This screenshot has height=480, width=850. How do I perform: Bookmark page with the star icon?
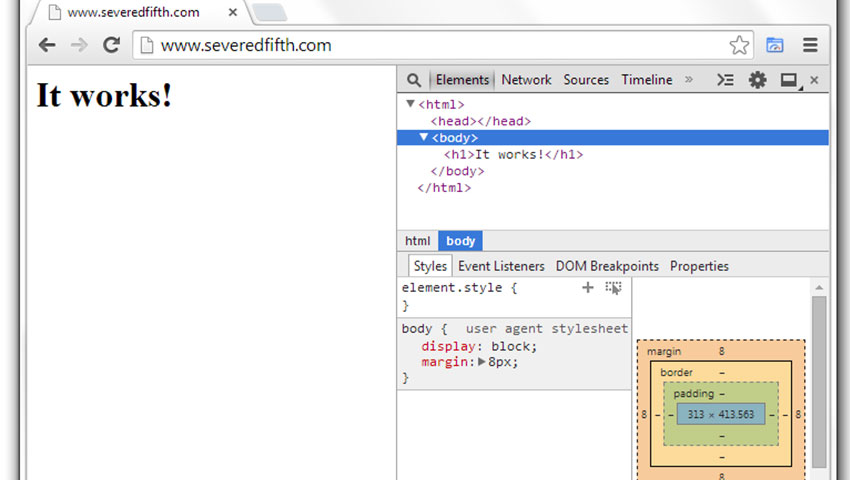(739, 45)
